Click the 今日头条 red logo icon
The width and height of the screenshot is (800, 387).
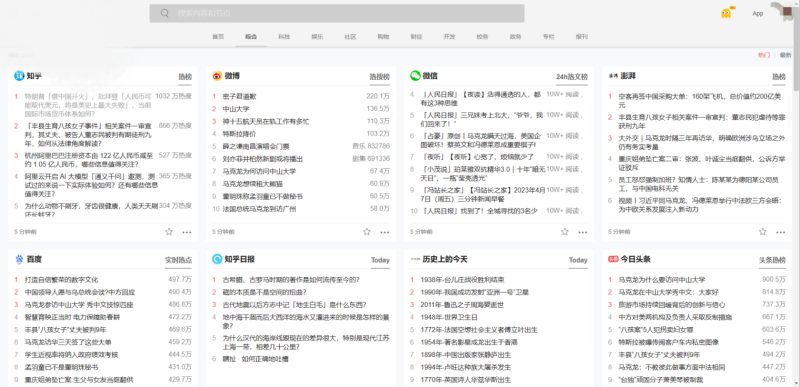(x=613, y=260)
